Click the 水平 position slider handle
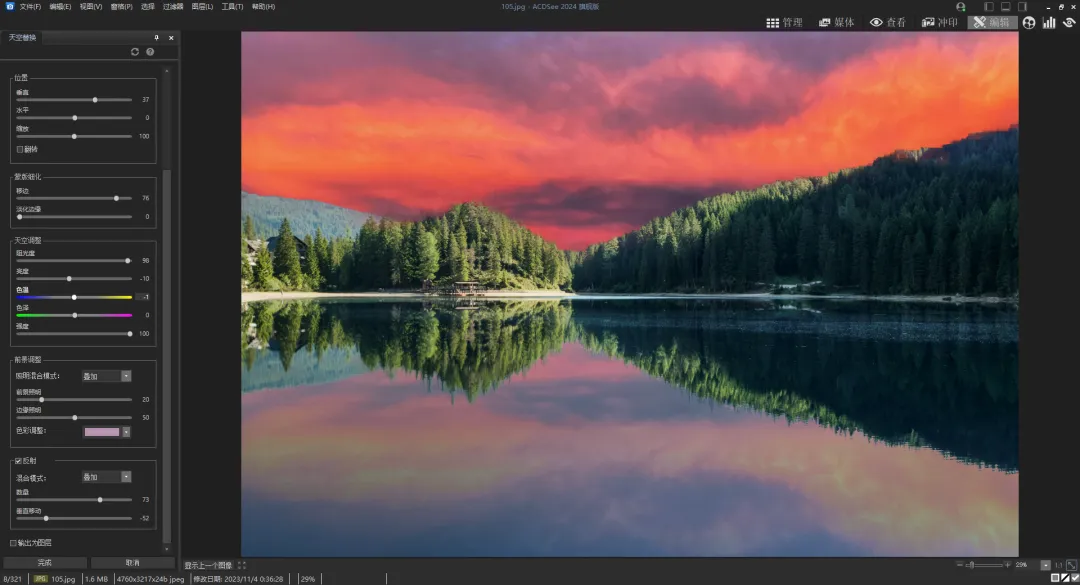Screen dimensions: 1080x585 pos(74,118)
